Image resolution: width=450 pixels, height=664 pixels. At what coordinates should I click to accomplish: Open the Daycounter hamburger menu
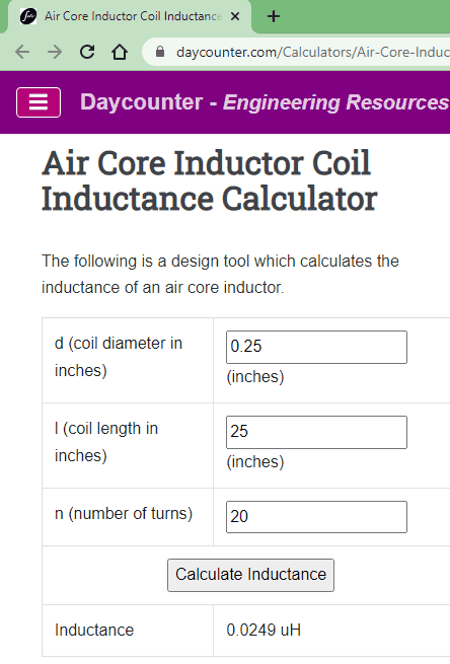point(38,102)
